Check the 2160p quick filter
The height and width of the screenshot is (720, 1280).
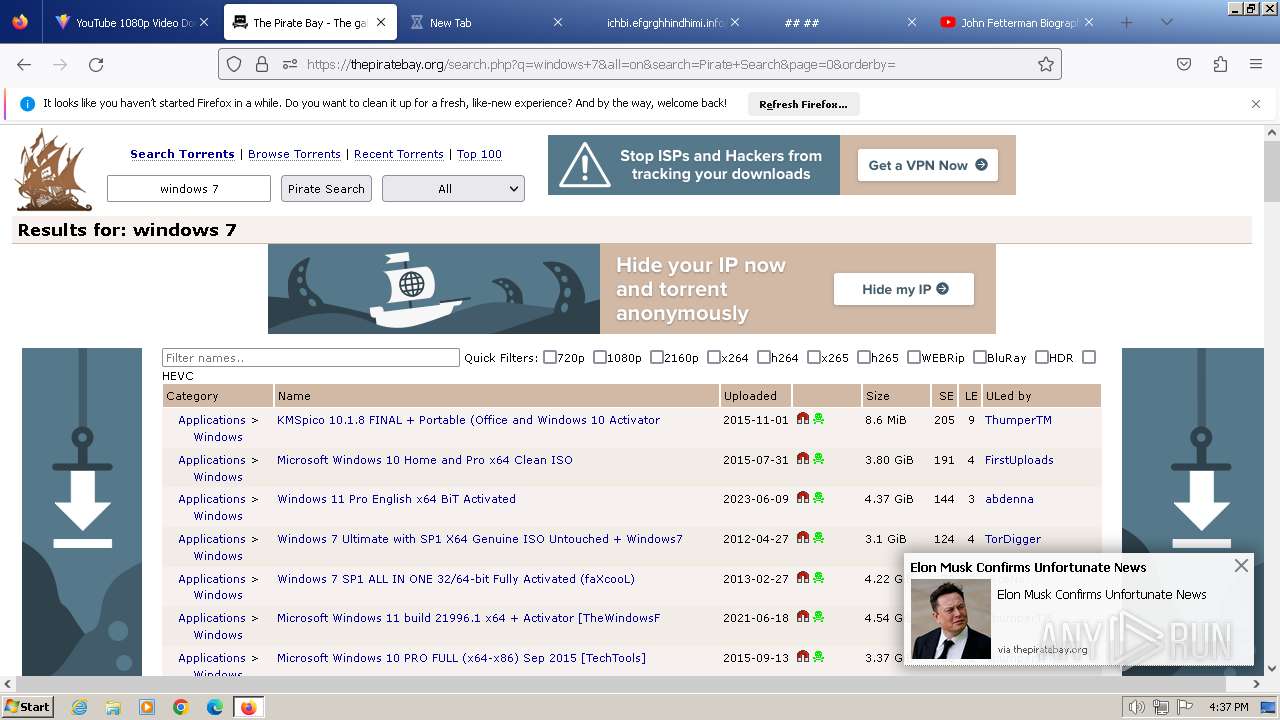click(x=657, y=357)
